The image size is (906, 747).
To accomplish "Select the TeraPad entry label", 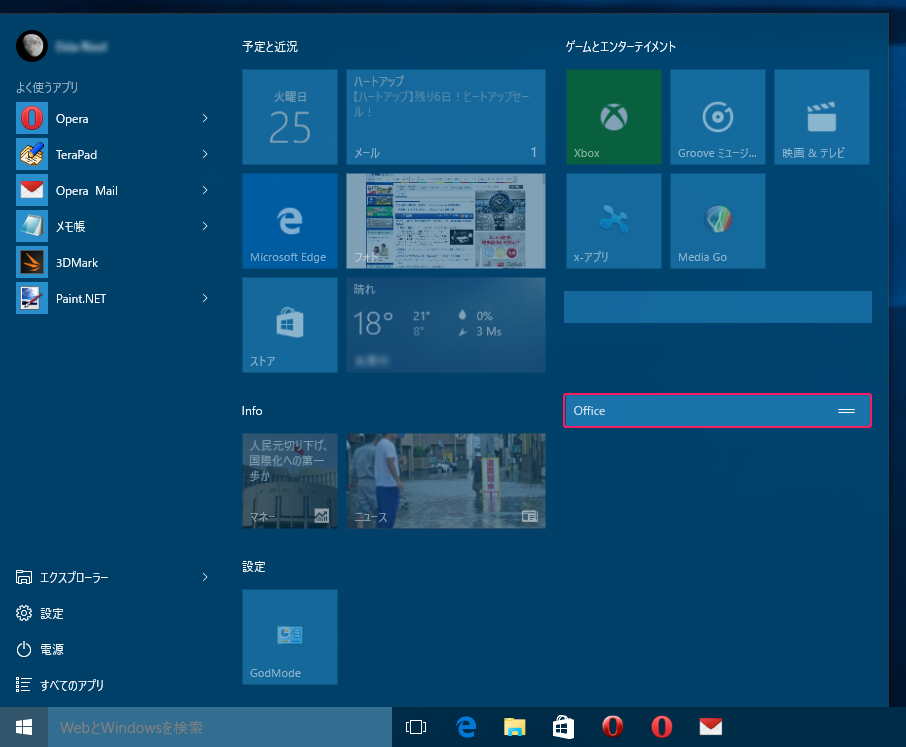I will click(x=76, y=155).
